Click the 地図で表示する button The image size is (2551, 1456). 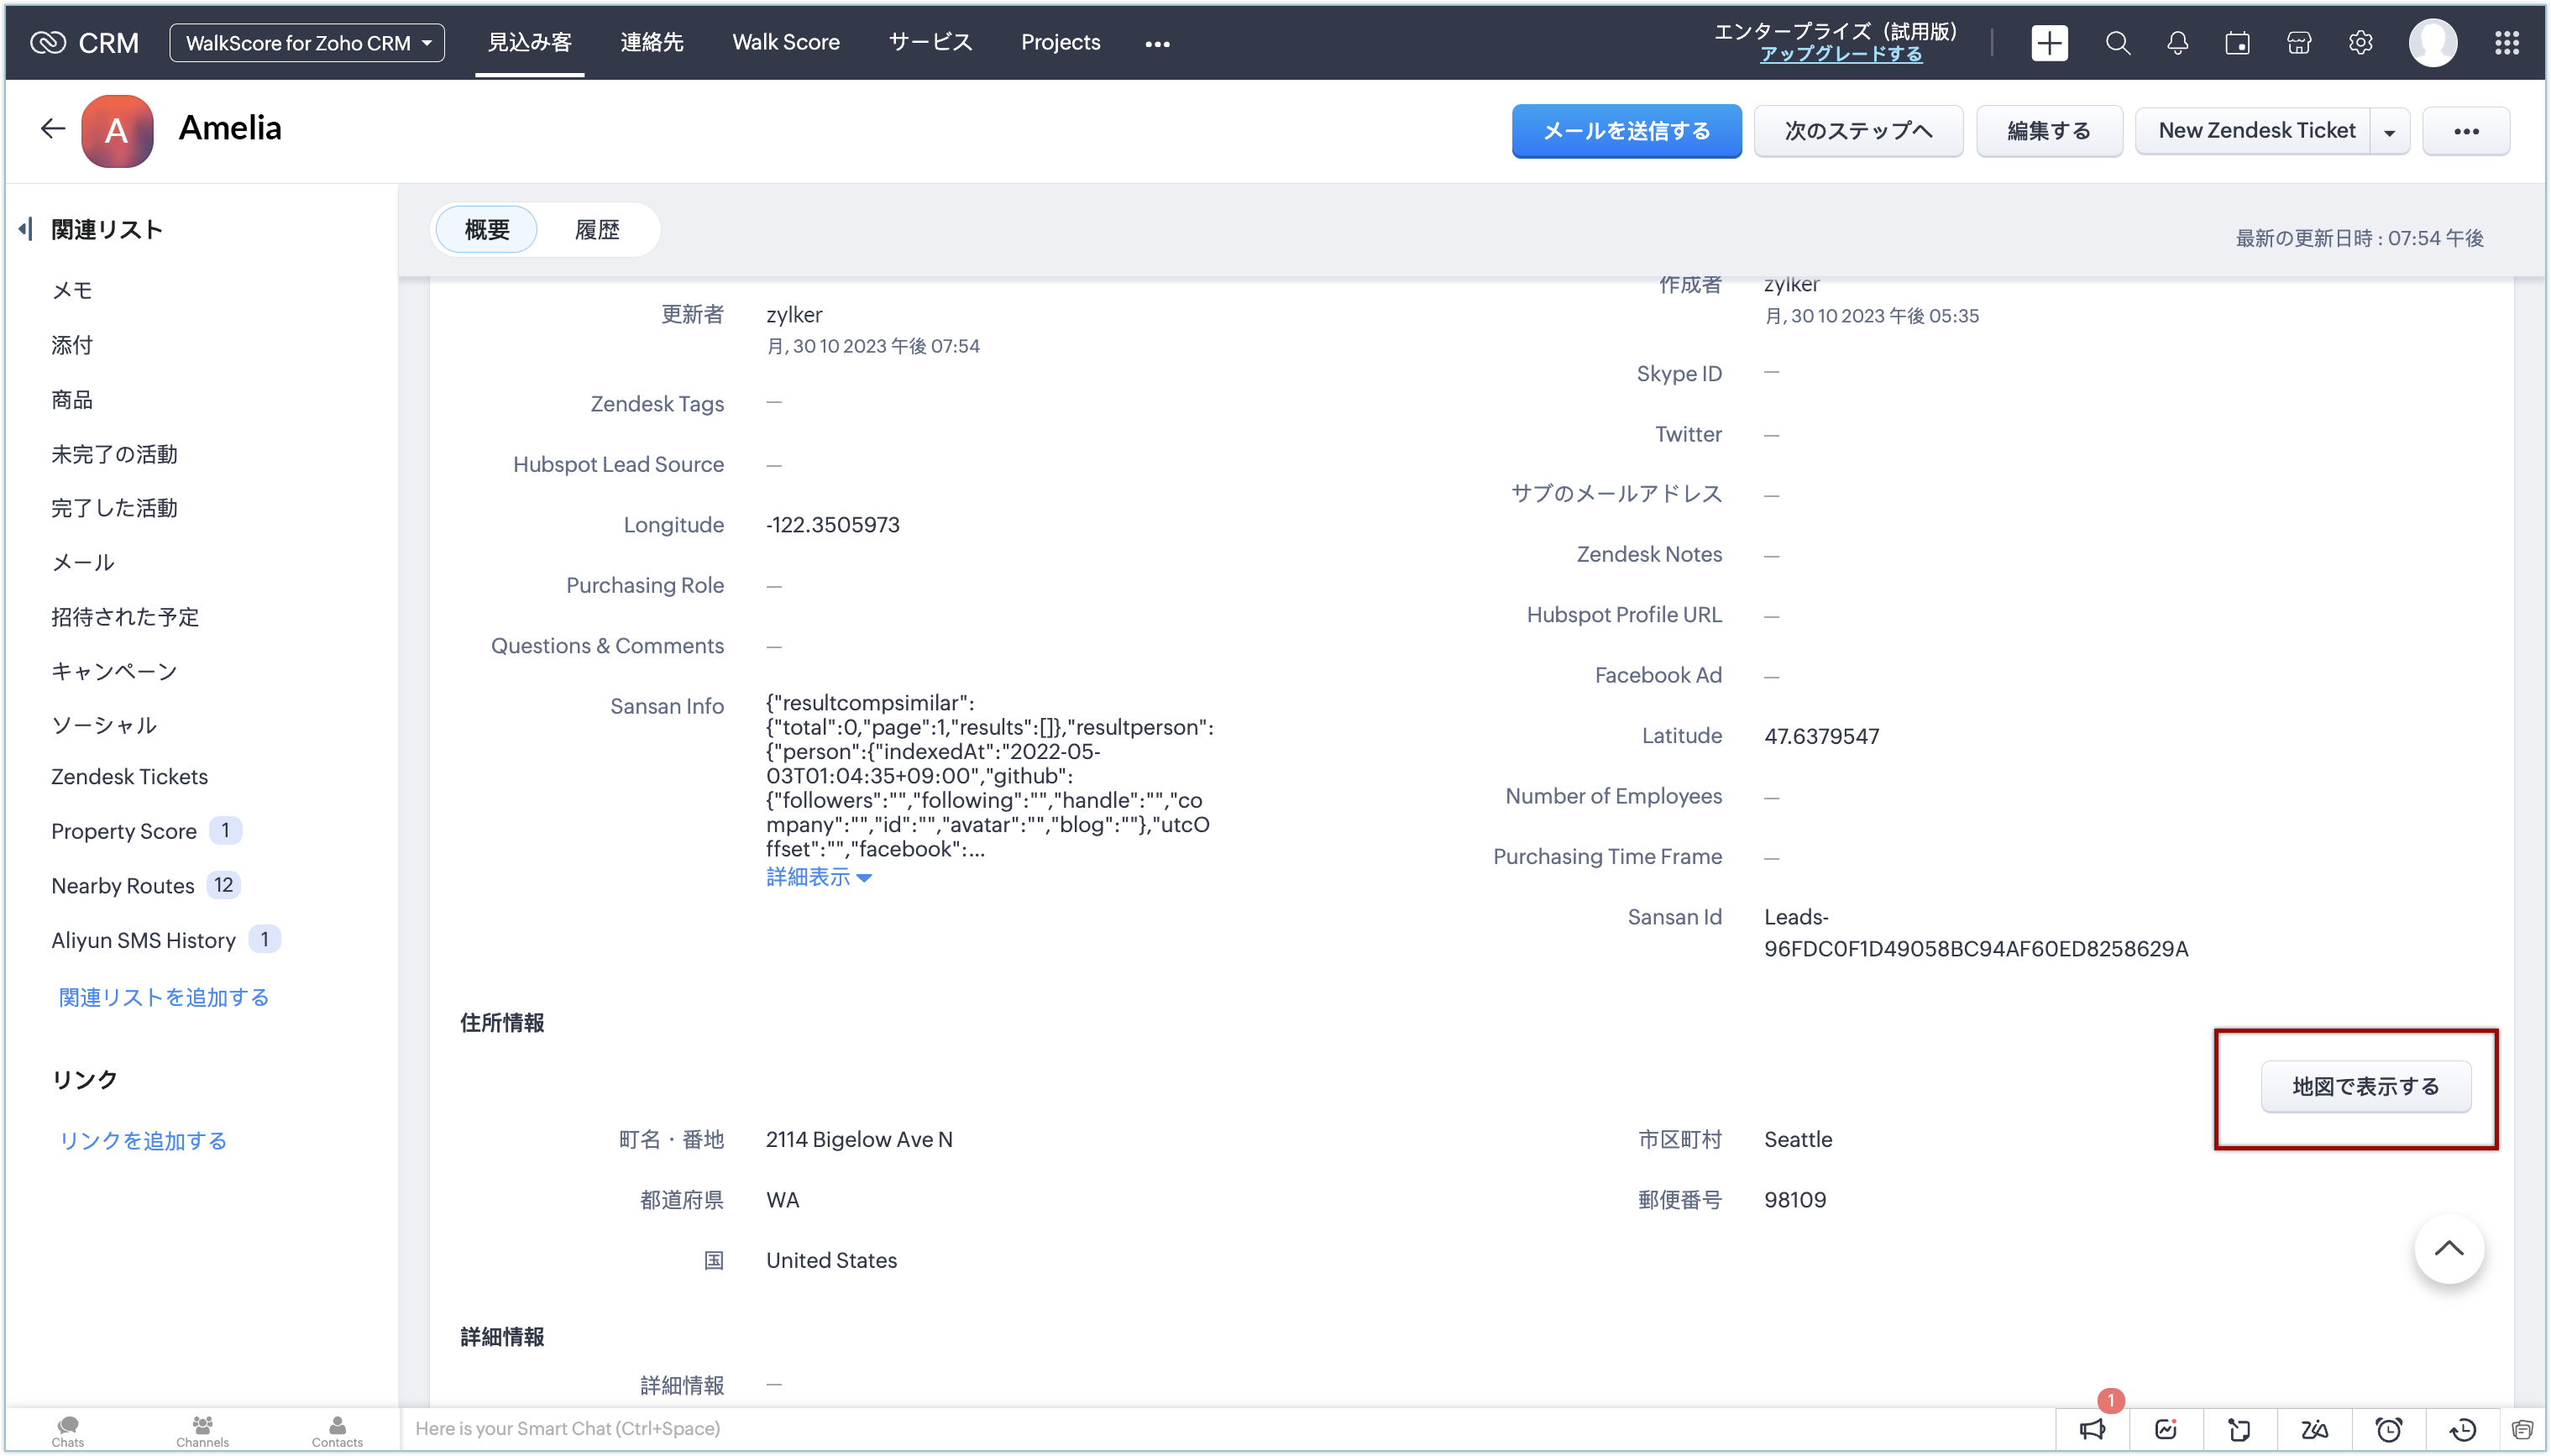[x=2365, y=1086]
